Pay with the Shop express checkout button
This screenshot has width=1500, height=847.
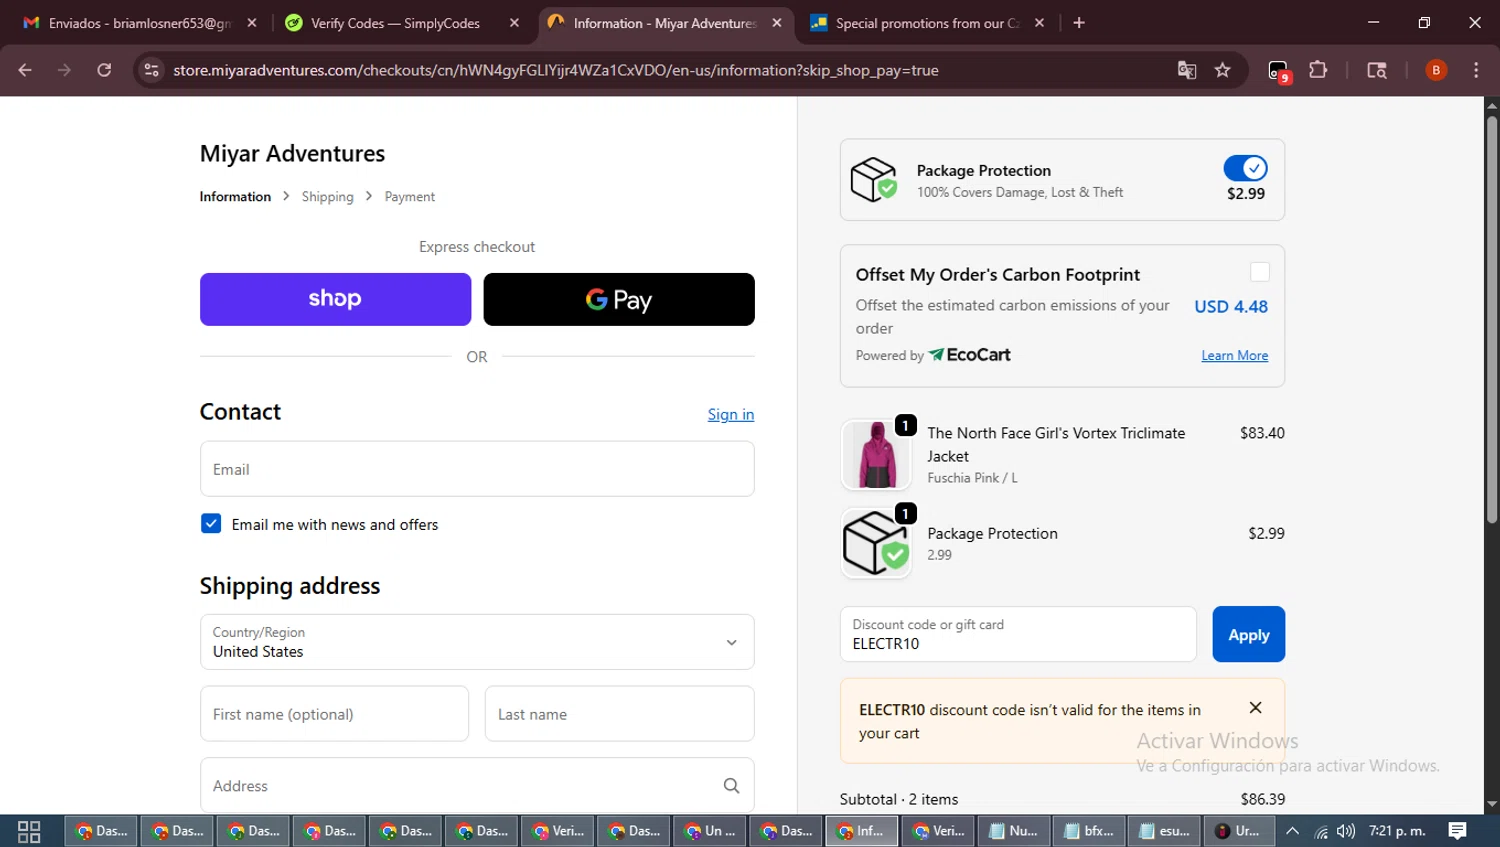[x=335, y=299]
